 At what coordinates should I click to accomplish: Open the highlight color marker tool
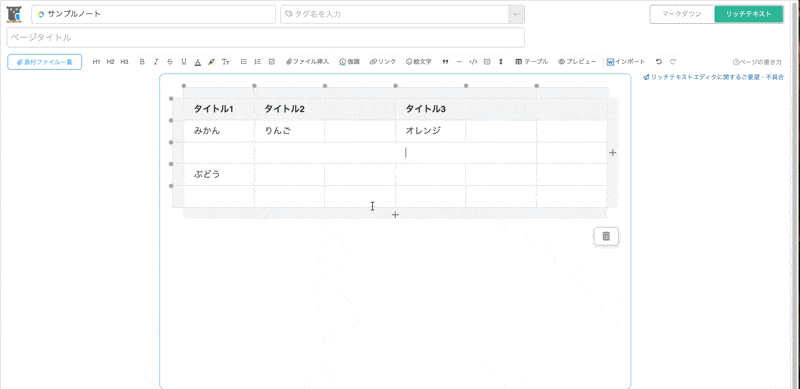(211, 62)
